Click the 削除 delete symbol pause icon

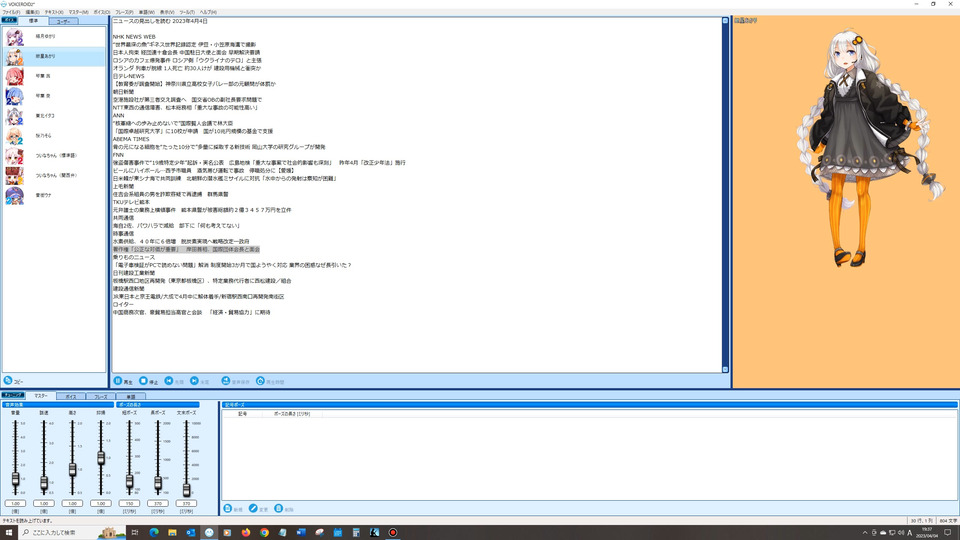coord(279,508)
